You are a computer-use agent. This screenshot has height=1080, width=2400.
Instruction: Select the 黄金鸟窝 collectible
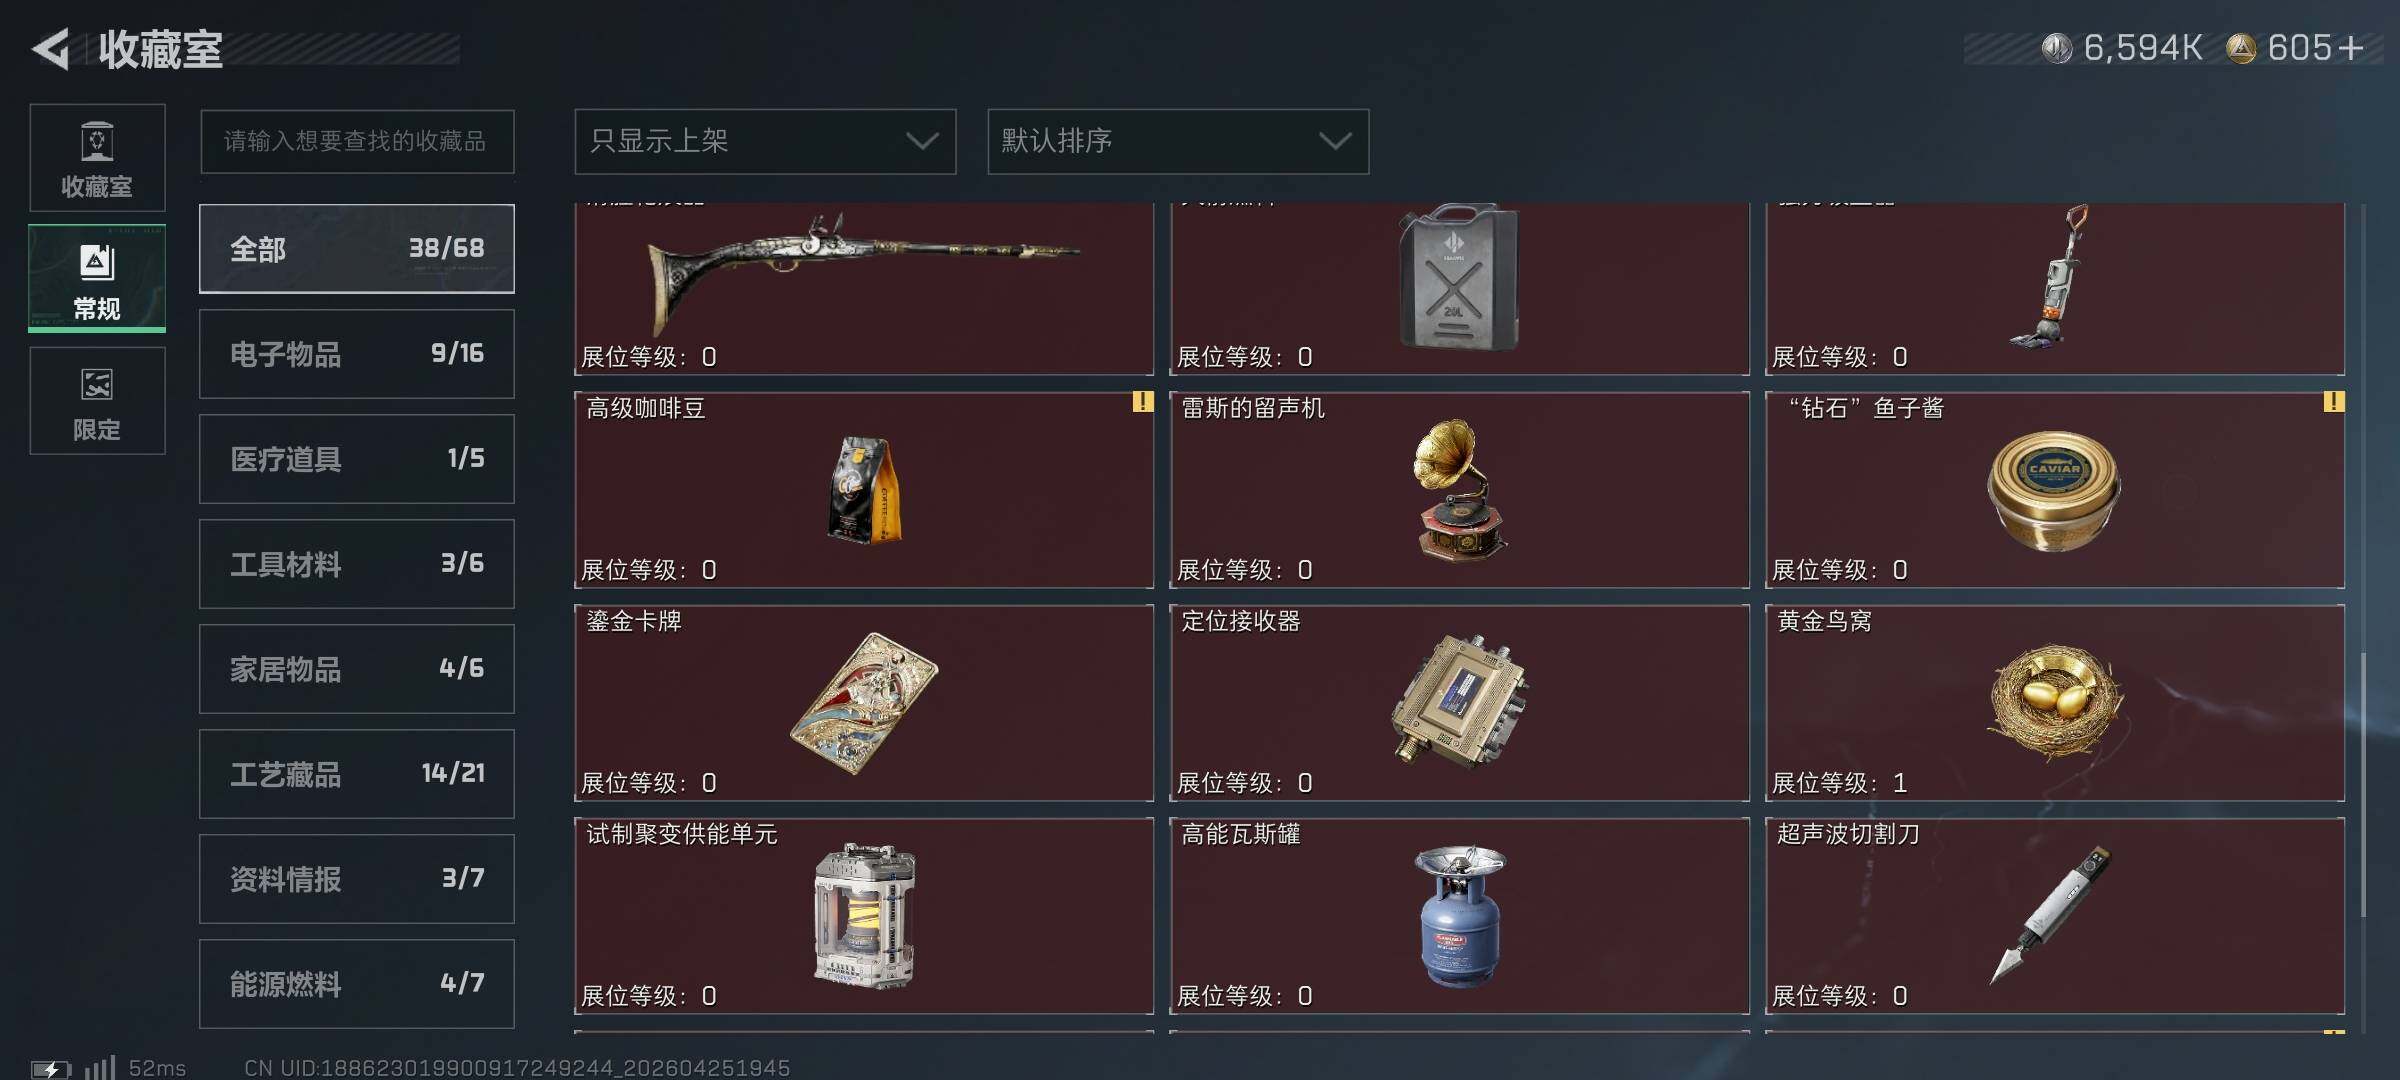tap(2055, 703)
